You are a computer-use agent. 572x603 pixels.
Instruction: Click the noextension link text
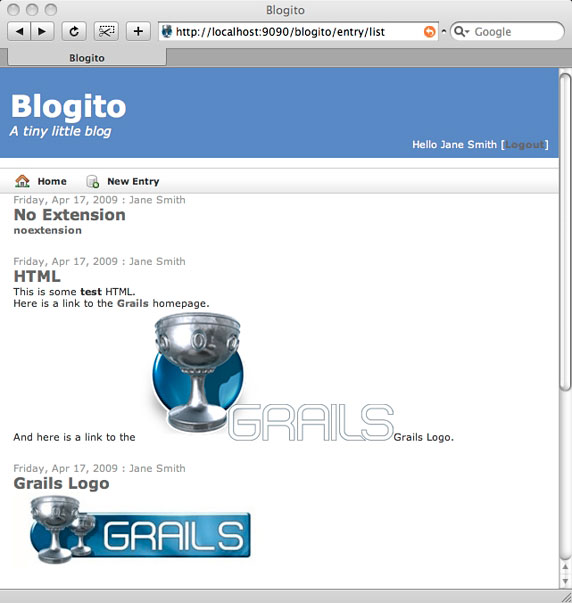click(48, 230)
